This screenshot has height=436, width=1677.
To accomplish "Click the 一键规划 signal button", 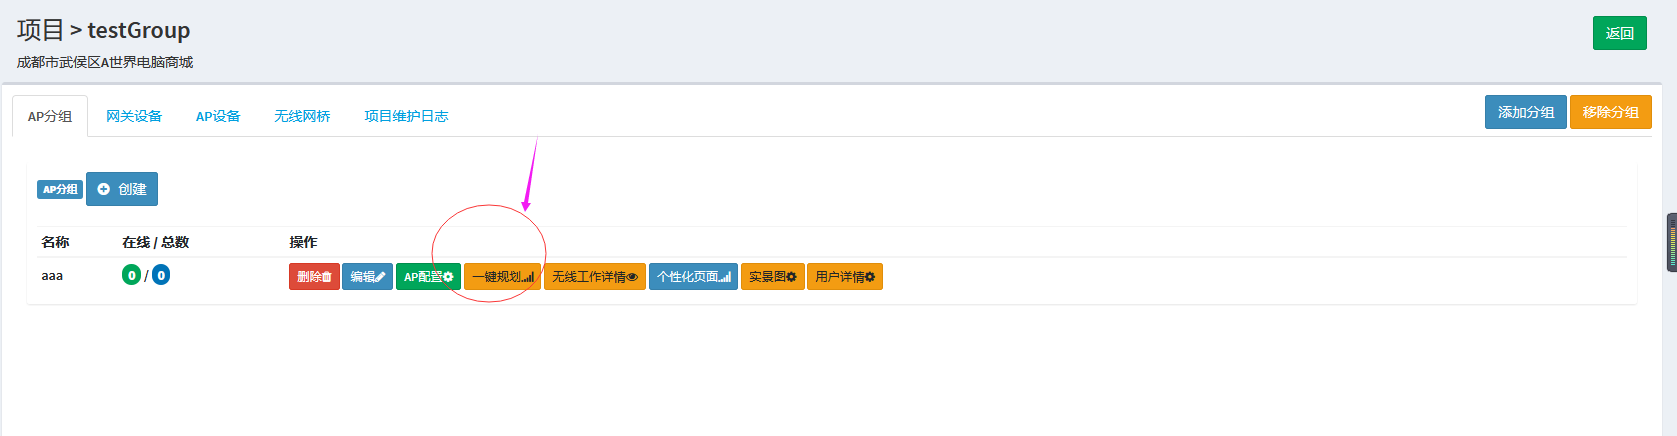I will click(502, 277).
